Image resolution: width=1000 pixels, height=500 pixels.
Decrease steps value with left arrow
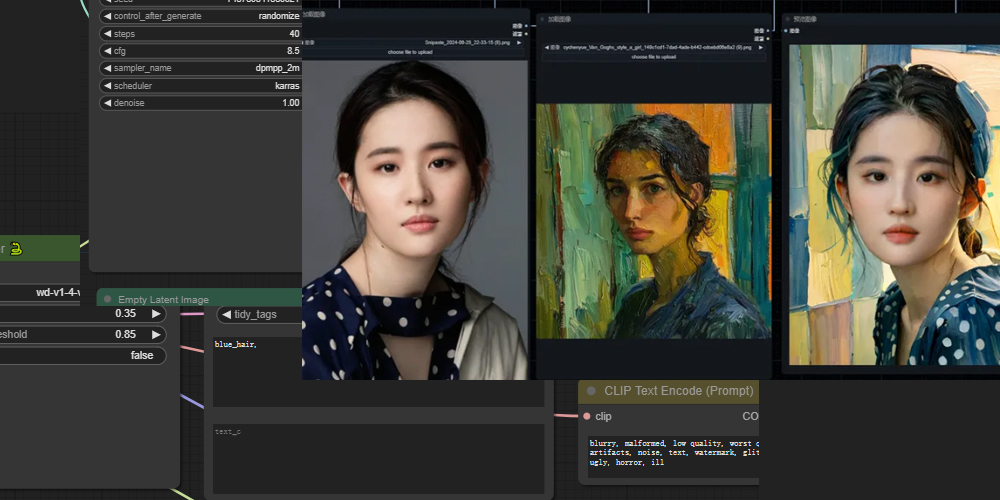tap(107, 34)
